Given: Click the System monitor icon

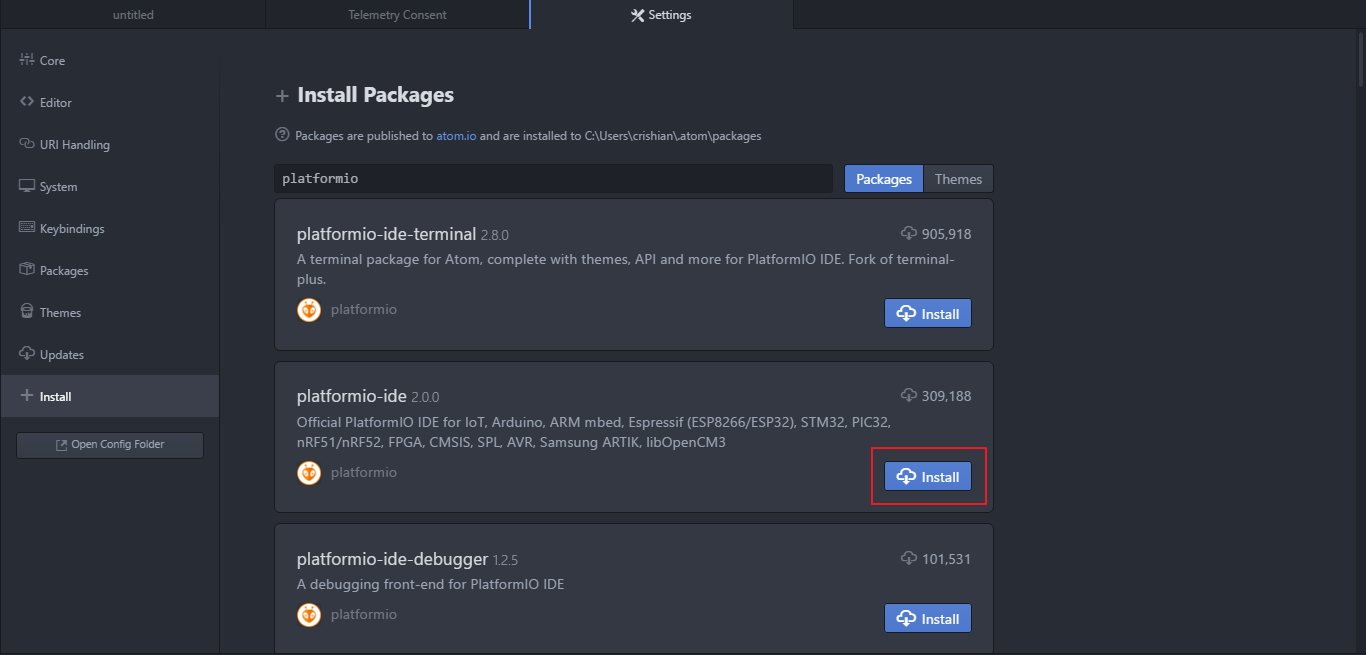Looking at the screenshot, I should [x=27, y=186].
